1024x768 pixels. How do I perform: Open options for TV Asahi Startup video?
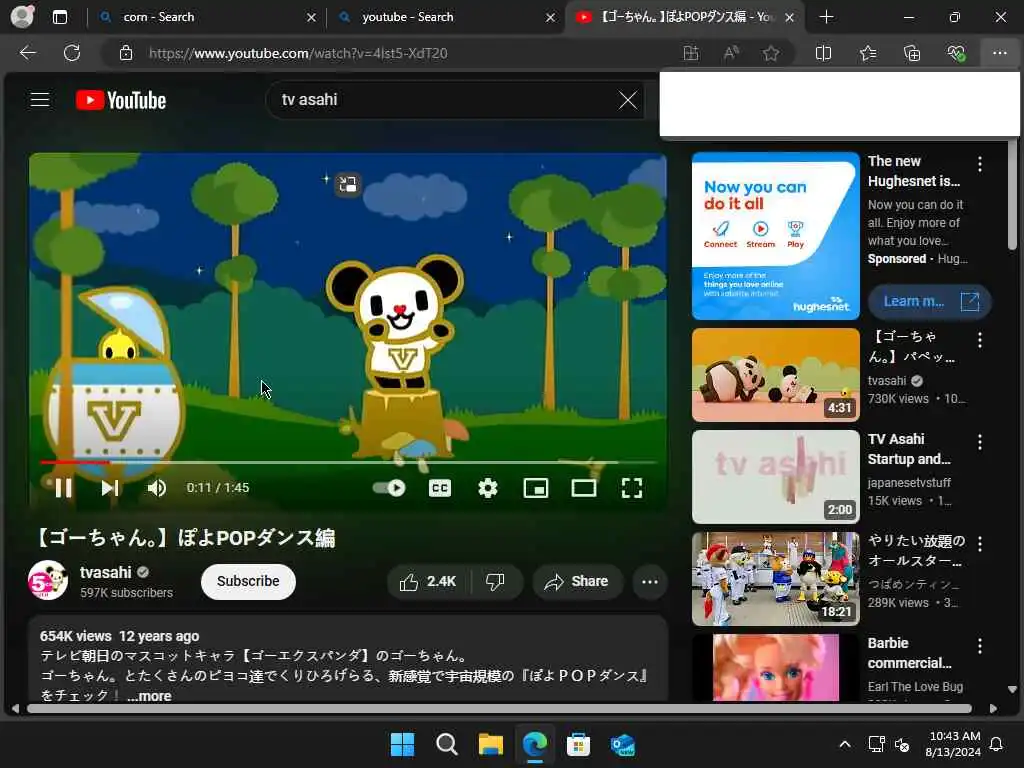click(980, 442)
